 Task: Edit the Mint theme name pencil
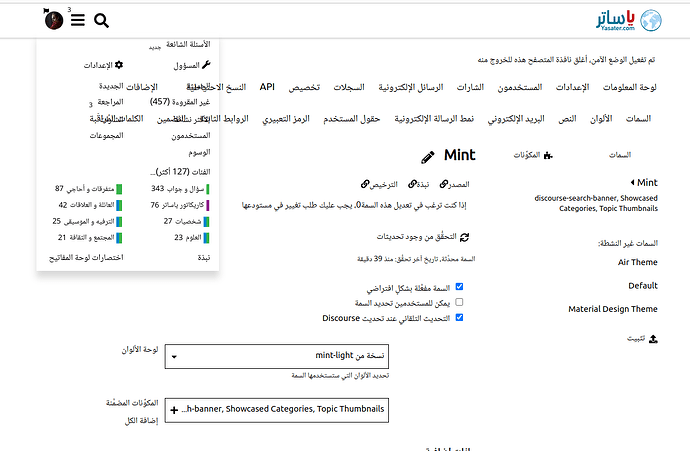[x=427, y=157]
